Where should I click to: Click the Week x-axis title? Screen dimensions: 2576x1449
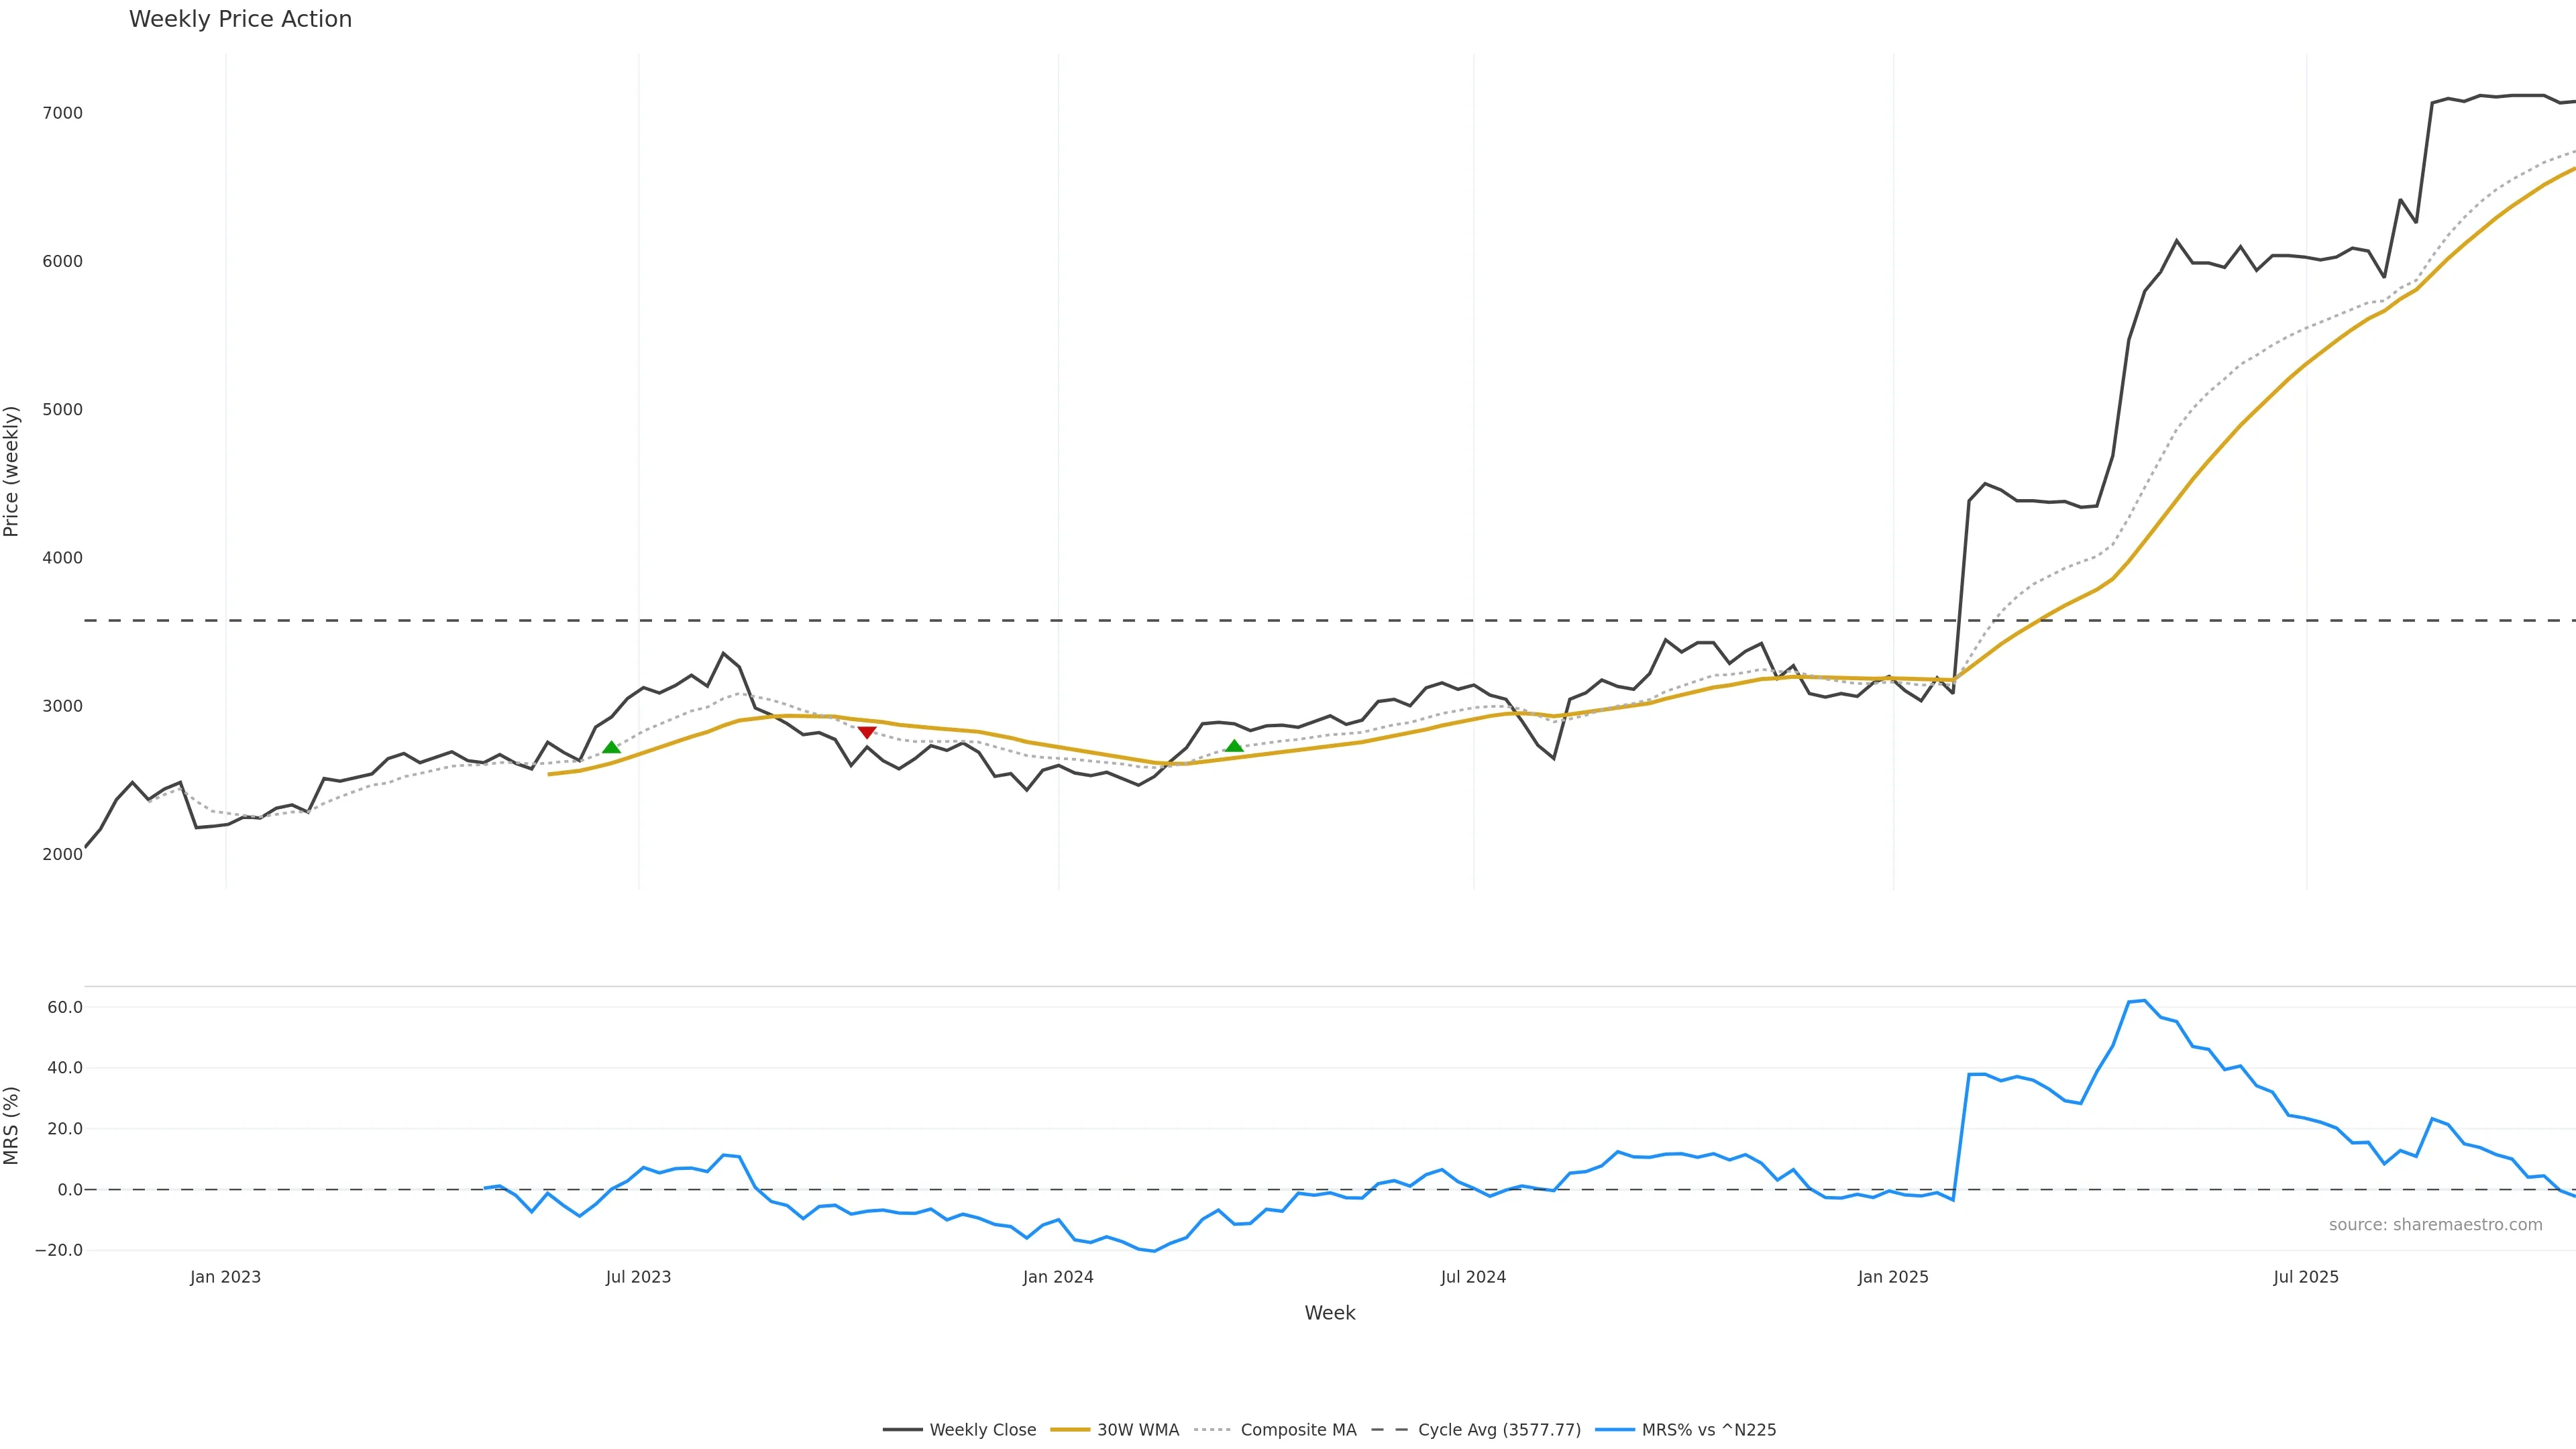point(1329,1313)
